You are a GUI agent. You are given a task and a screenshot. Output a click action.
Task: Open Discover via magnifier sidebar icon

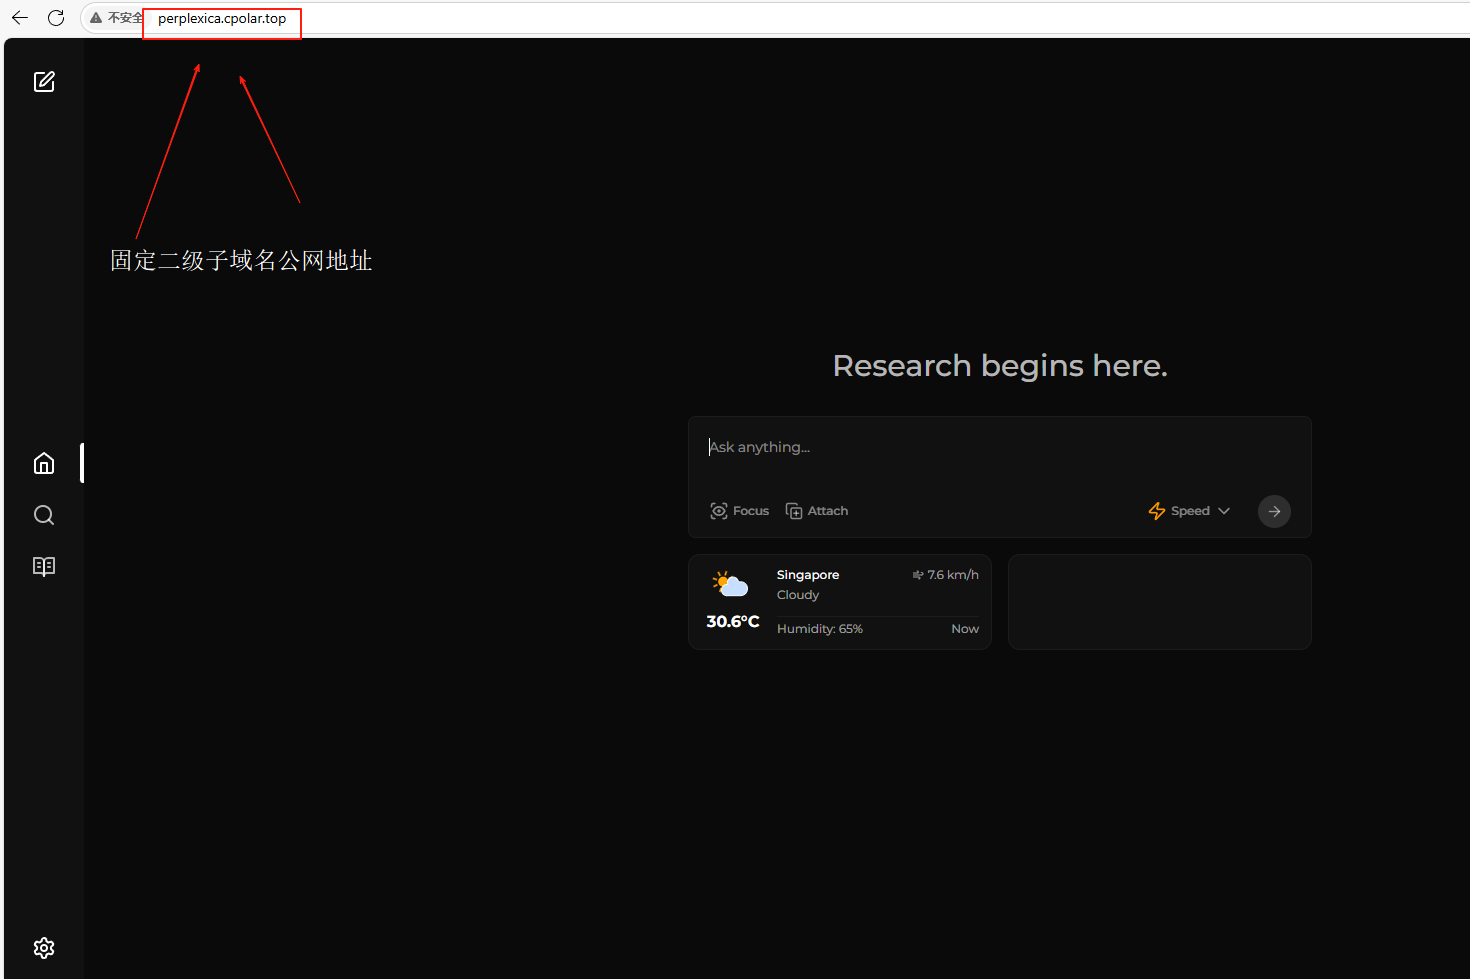click(x=44, y=515)
